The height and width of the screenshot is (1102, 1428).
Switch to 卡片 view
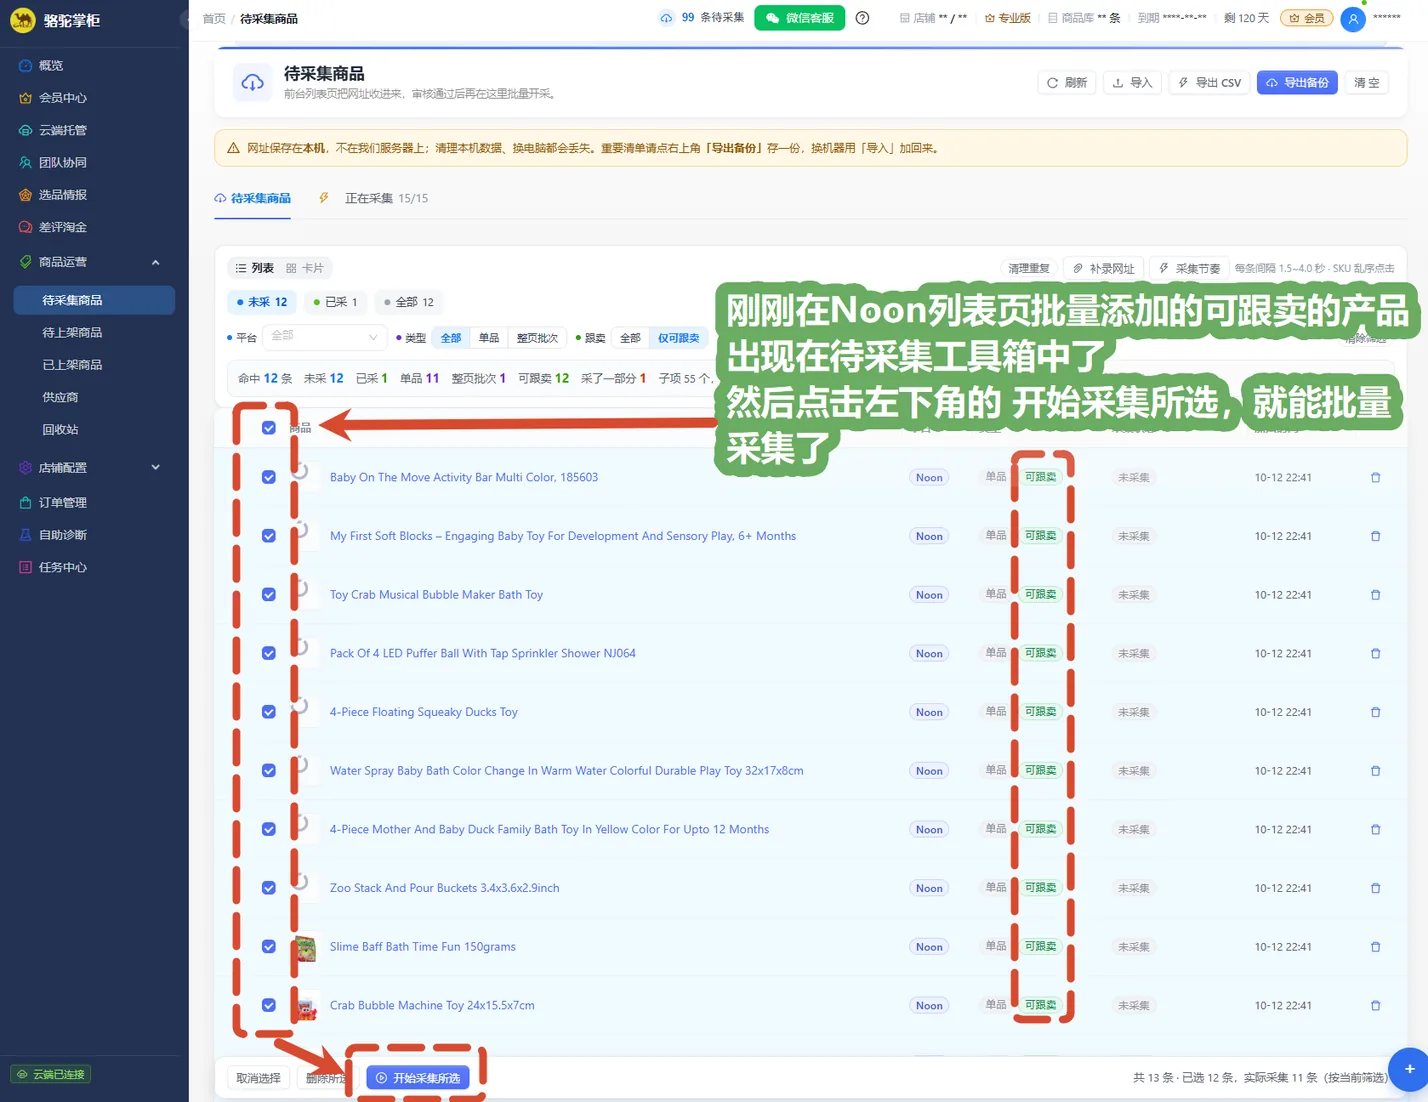pos(305,268)
